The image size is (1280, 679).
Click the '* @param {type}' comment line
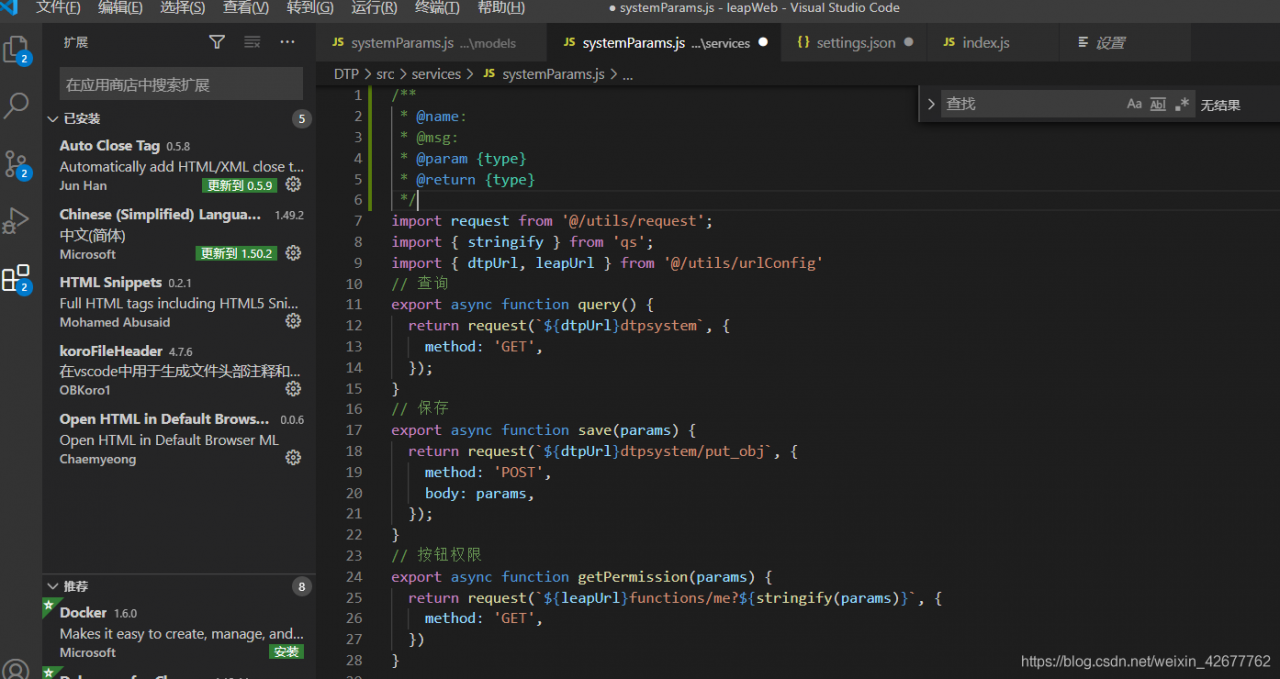tap(463, 158)
